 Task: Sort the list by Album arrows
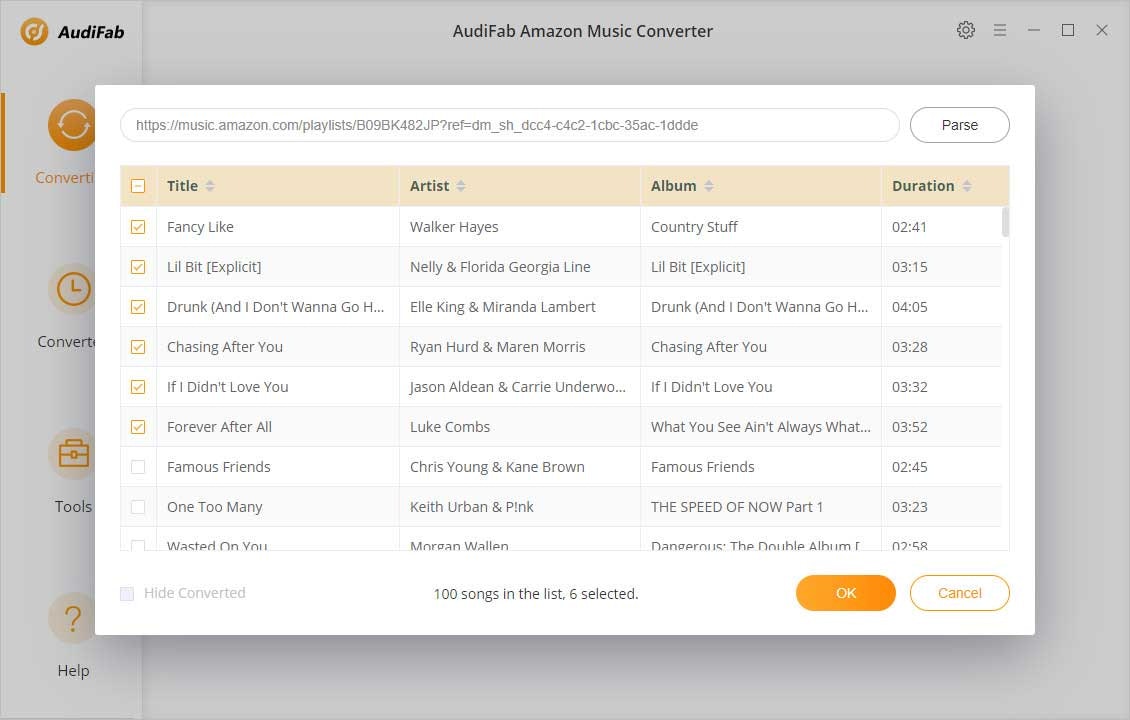tap(708, 186)
